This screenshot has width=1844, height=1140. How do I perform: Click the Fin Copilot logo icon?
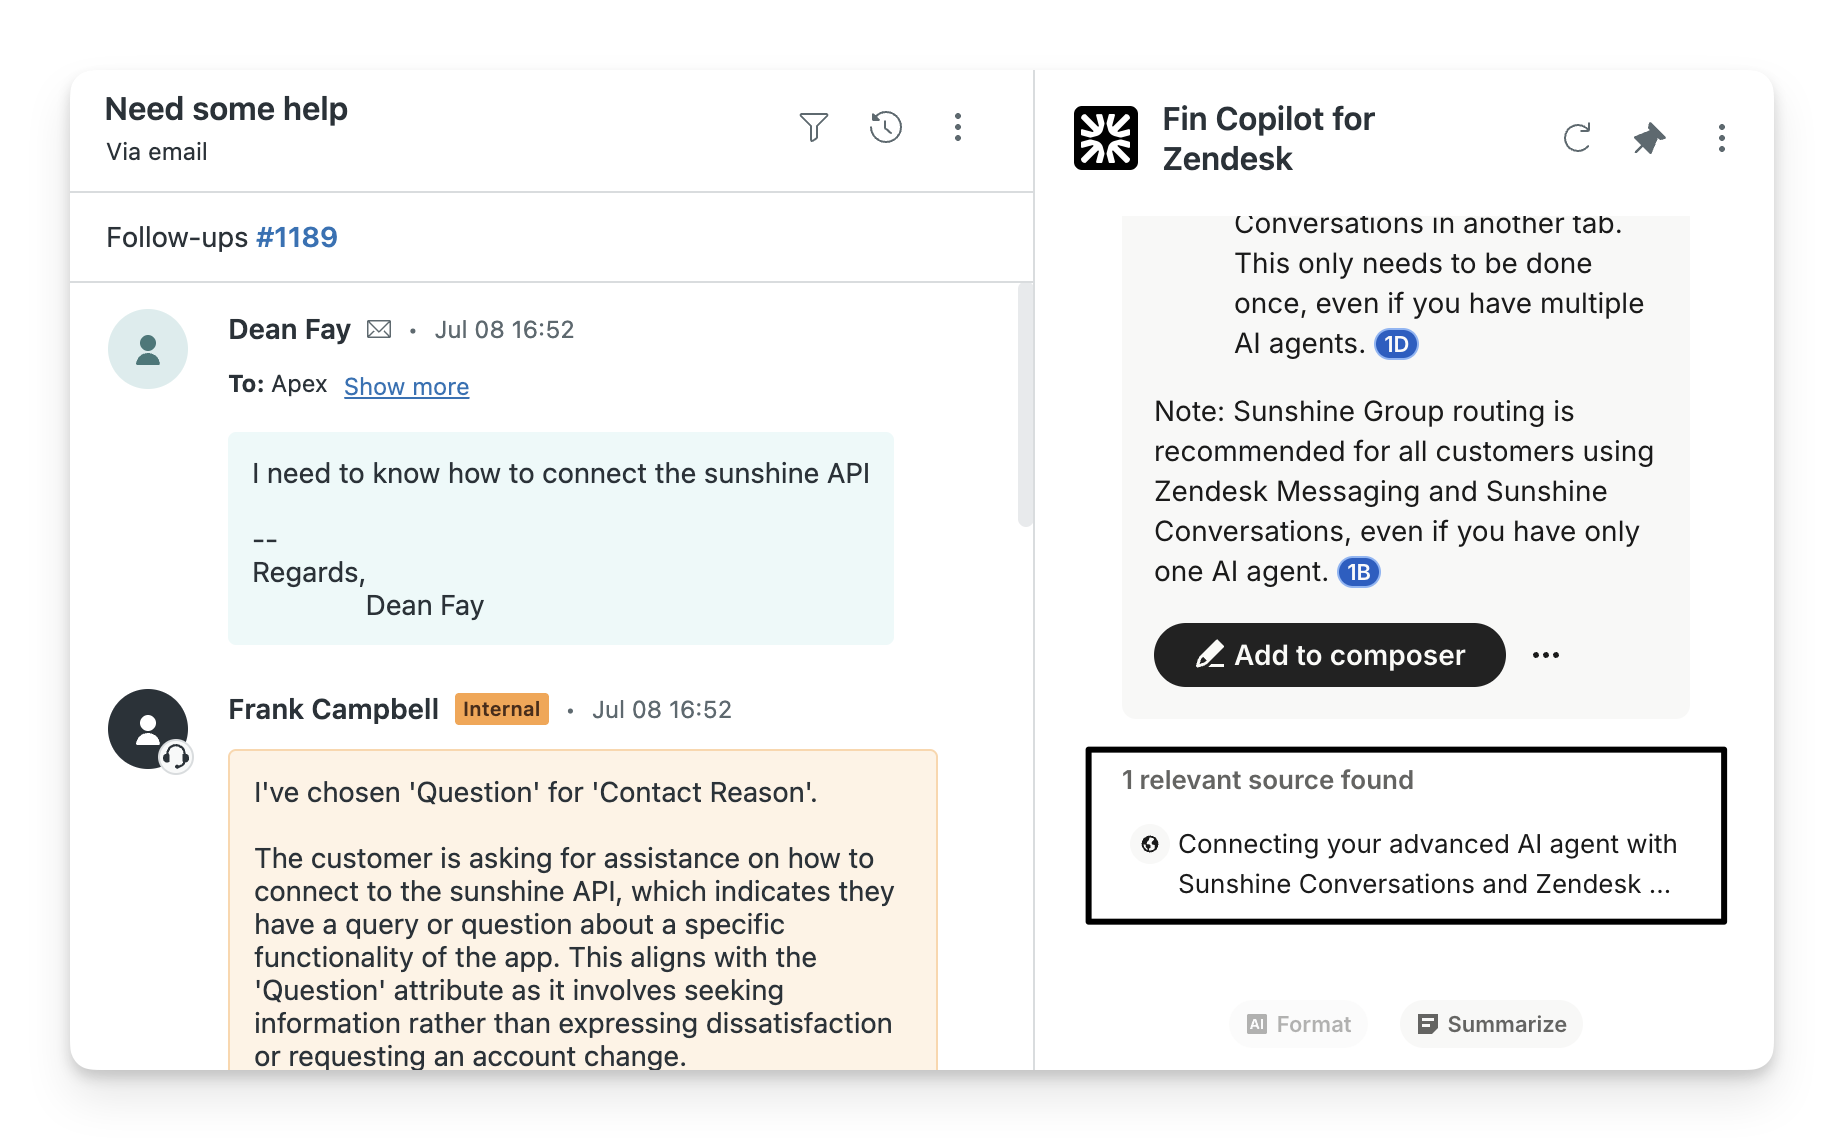pos(1105,138)
